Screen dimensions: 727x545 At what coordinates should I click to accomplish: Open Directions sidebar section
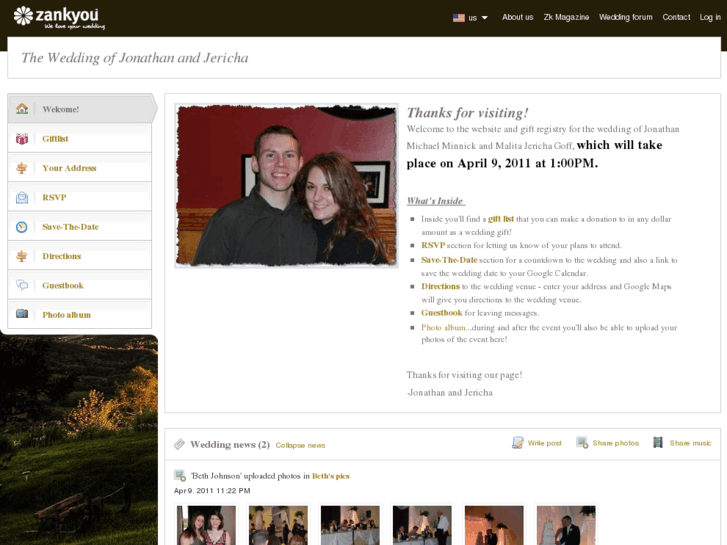(x=79, y=256)
